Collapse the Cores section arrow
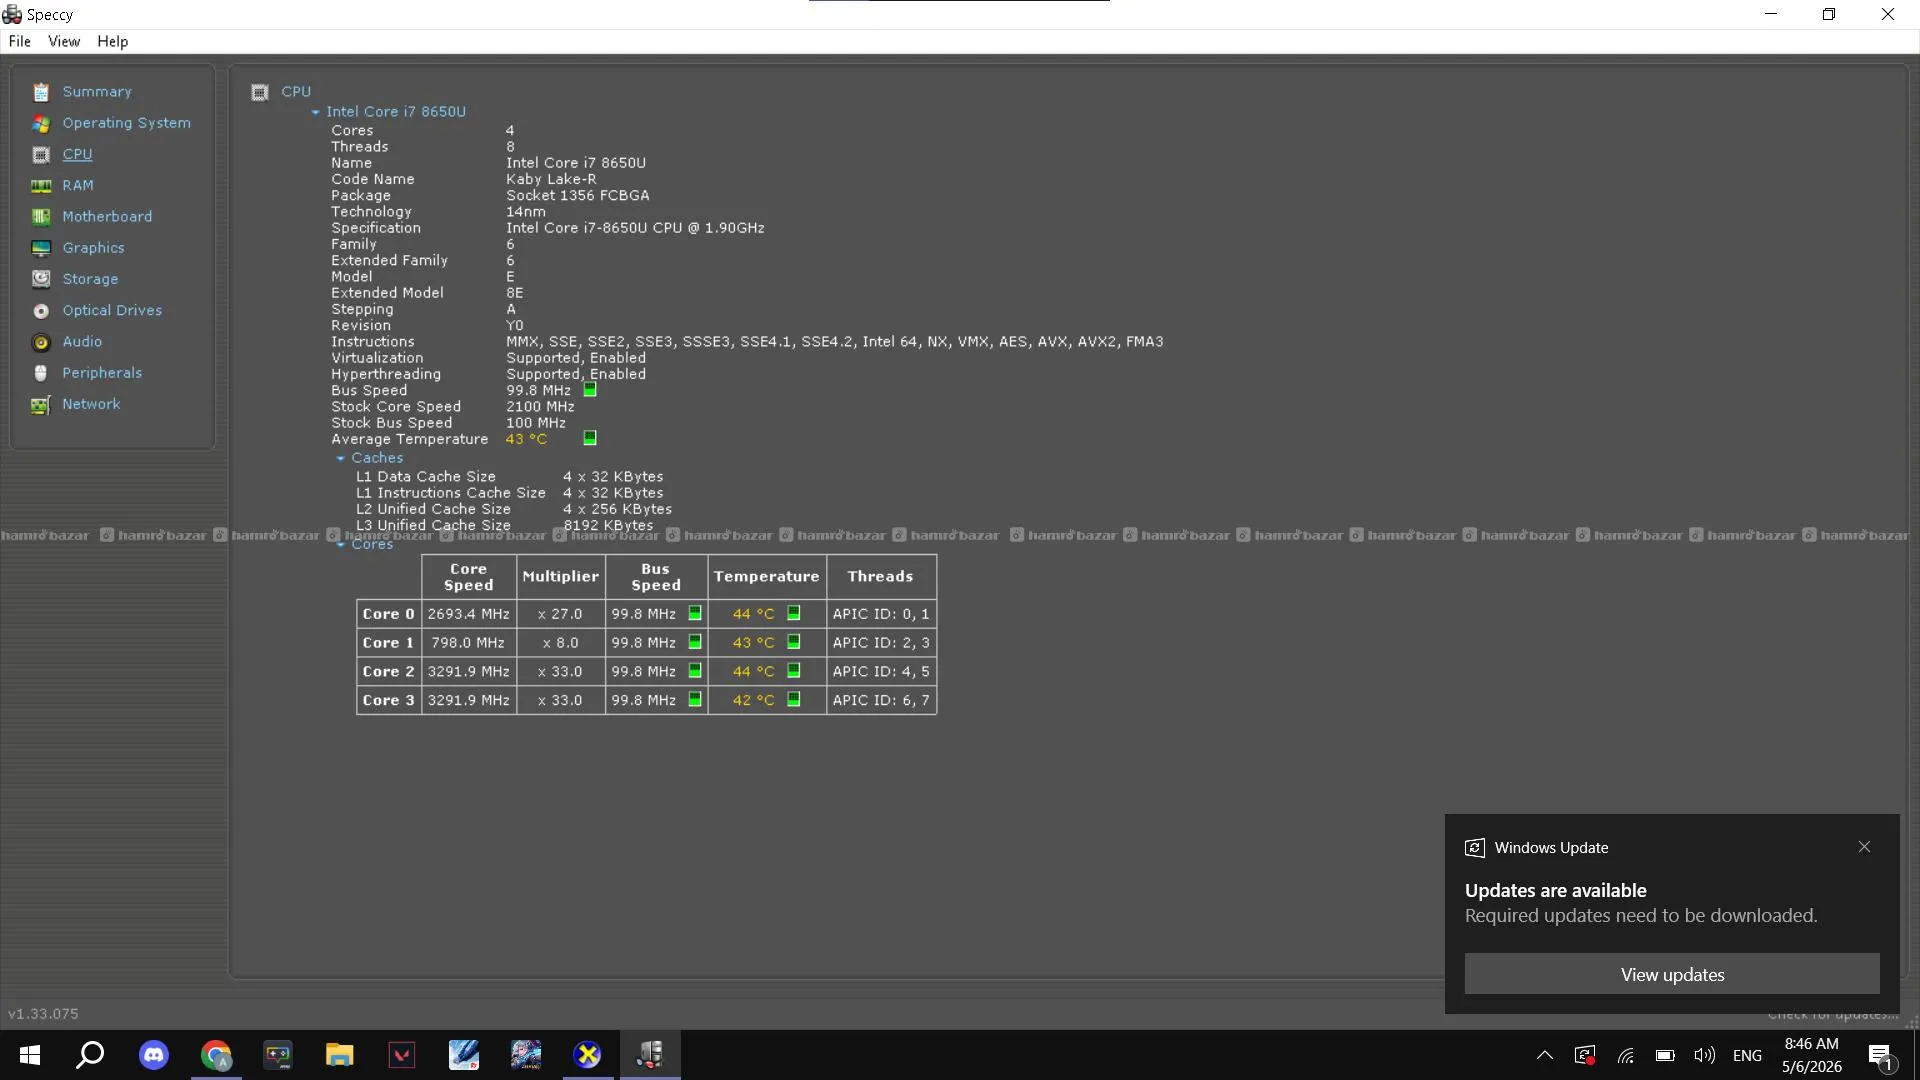Image resolution: width=1920 pixels, height=1080 pixels. 340,546
